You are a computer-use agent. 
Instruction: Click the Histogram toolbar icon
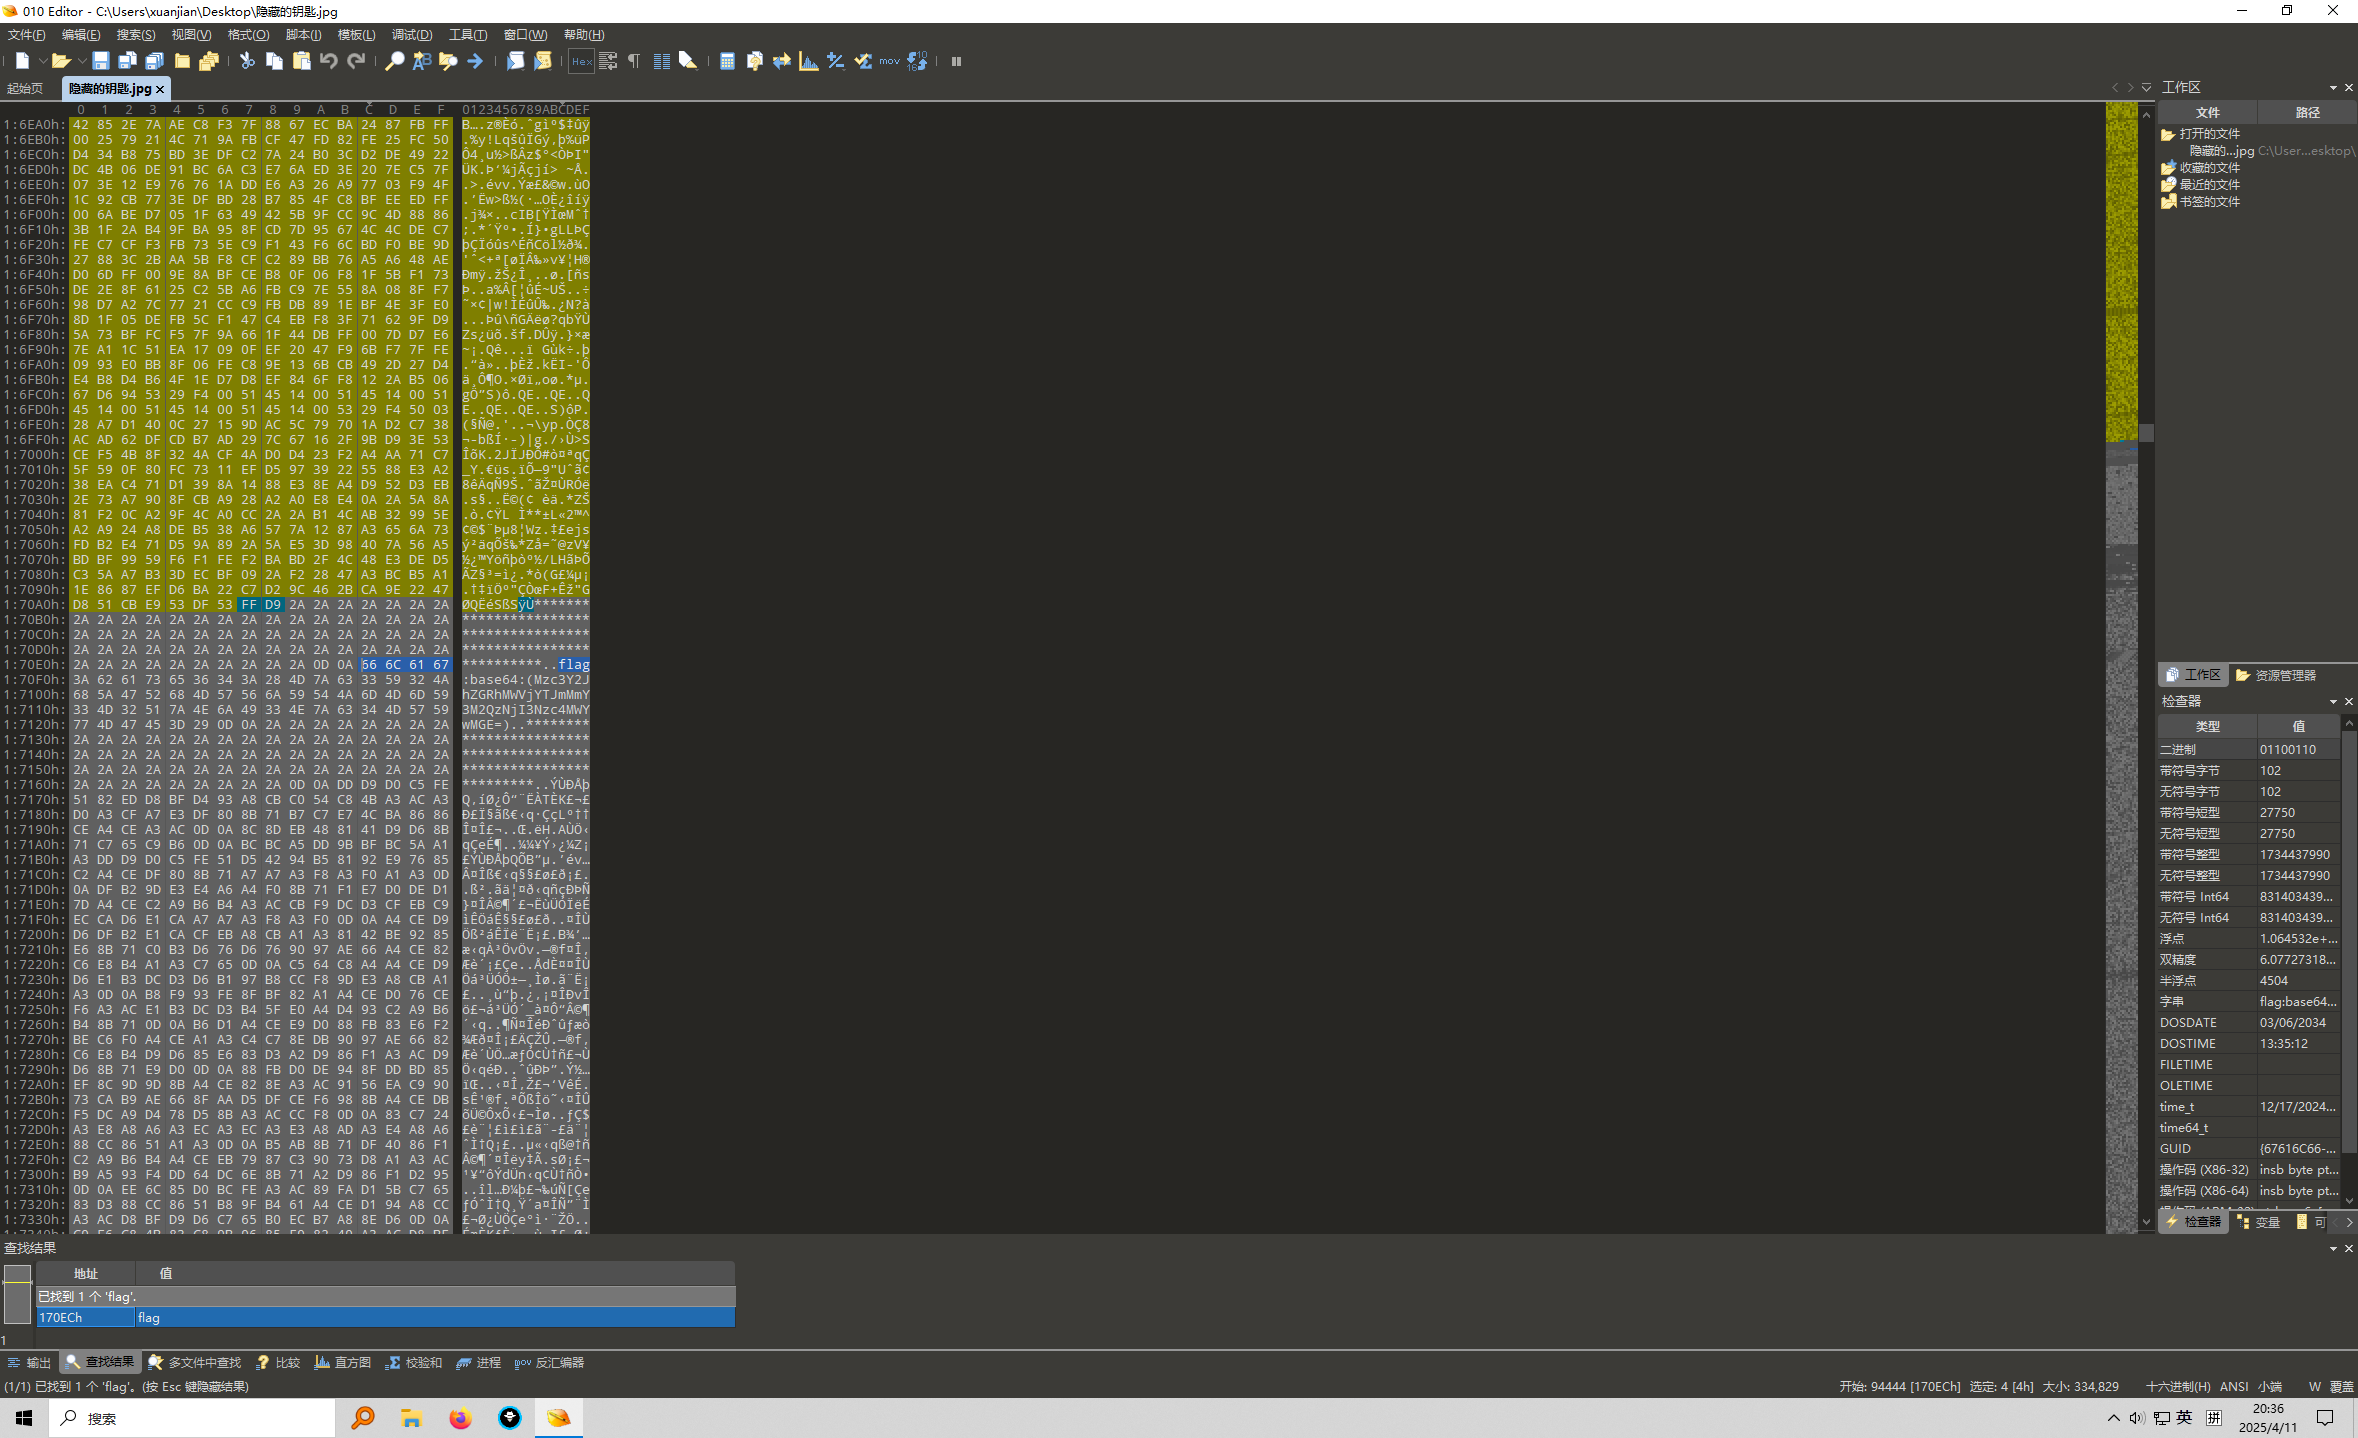[809, 61]
